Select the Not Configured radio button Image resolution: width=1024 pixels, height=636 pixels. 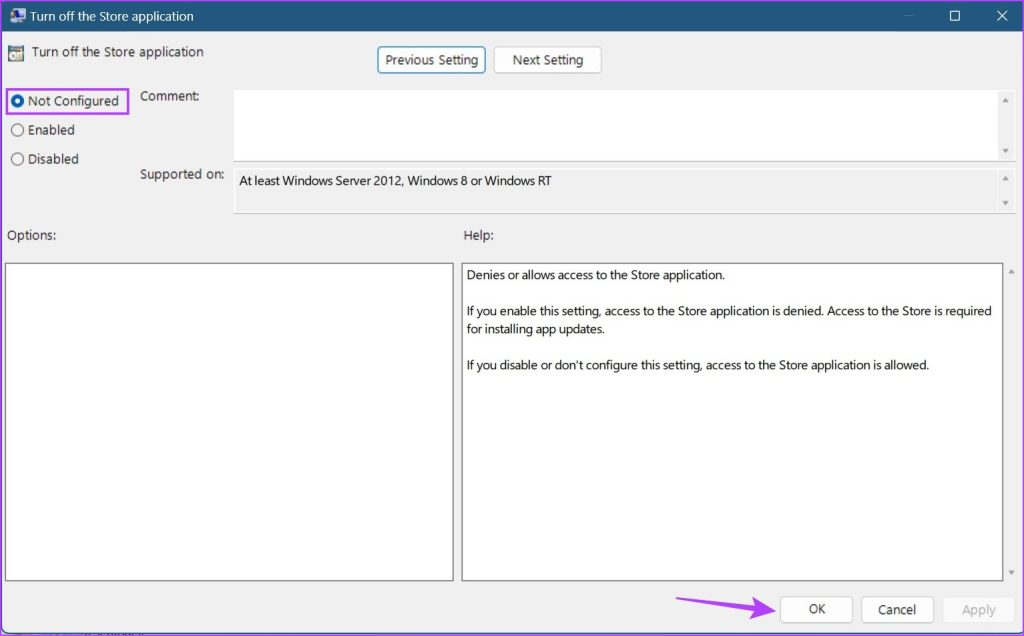click(x=17, y=101)
